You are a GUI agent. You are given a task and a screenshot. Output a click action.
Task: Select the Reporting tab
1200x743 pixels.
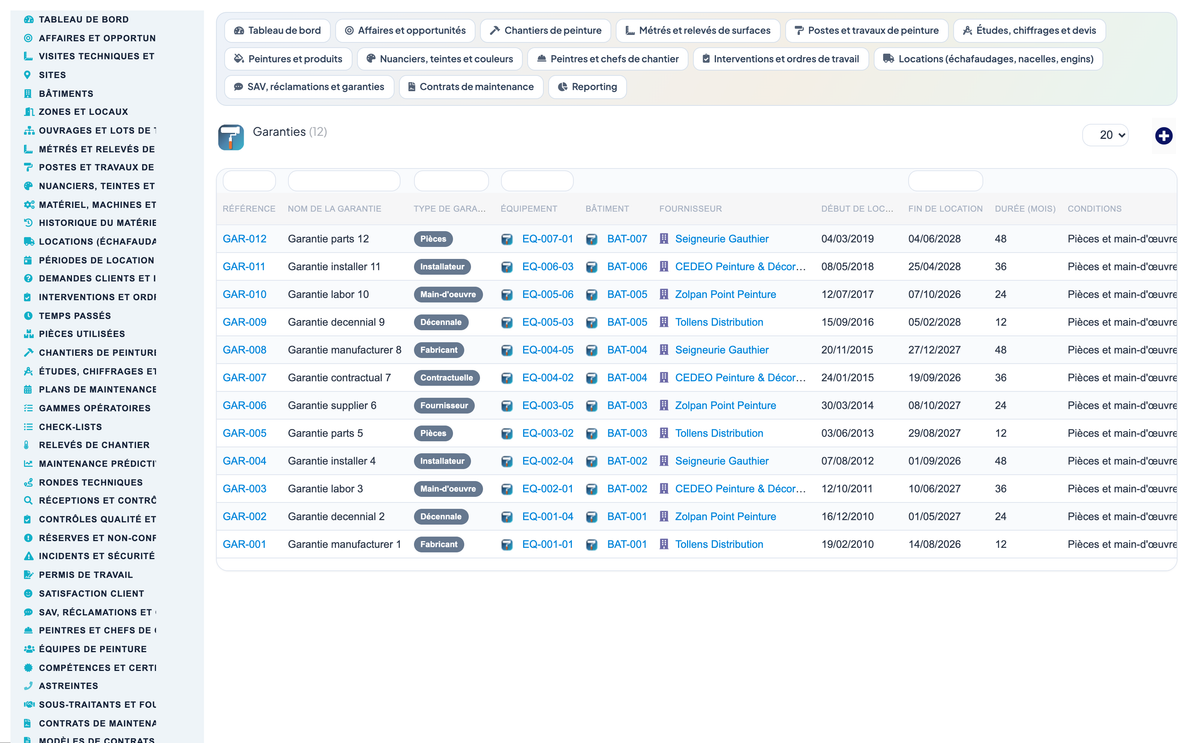tap(587, 87)
